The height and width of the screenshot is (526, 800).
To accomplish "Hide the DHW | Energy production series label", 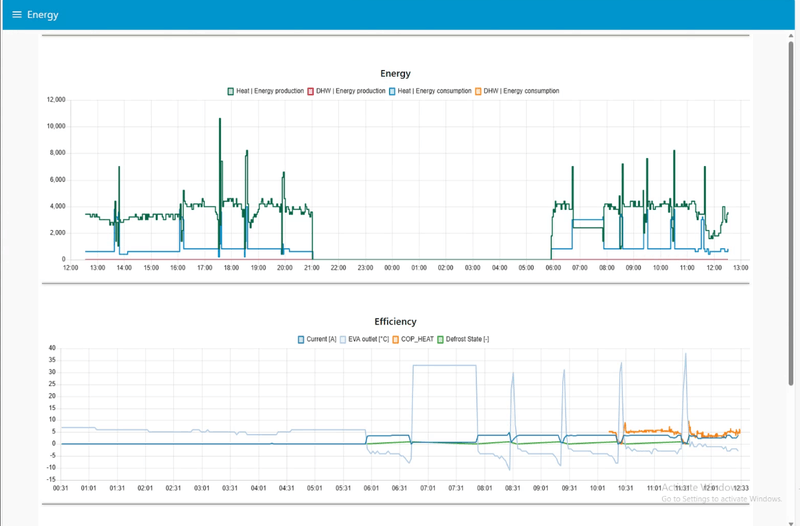I will click(351, 91).
